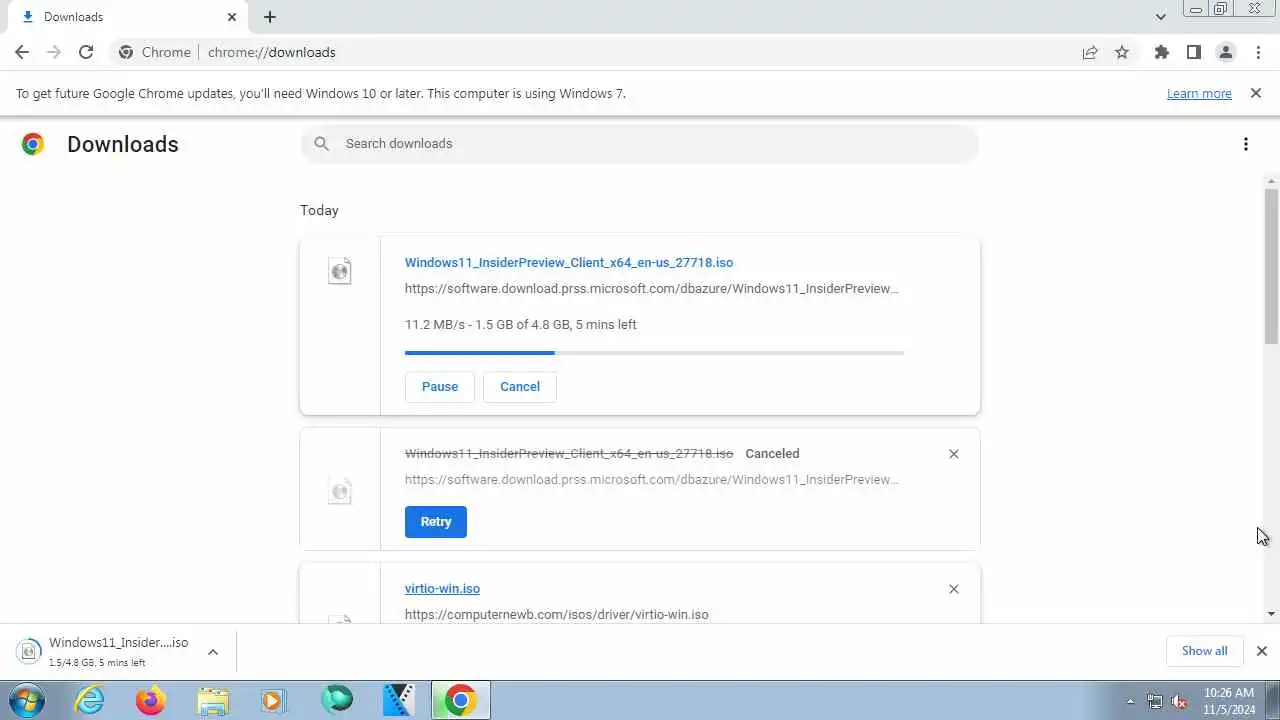Viewport: 1280px width, 720px height.
Task: Click the muted volume tray icon
Action: click(1180, 701)
